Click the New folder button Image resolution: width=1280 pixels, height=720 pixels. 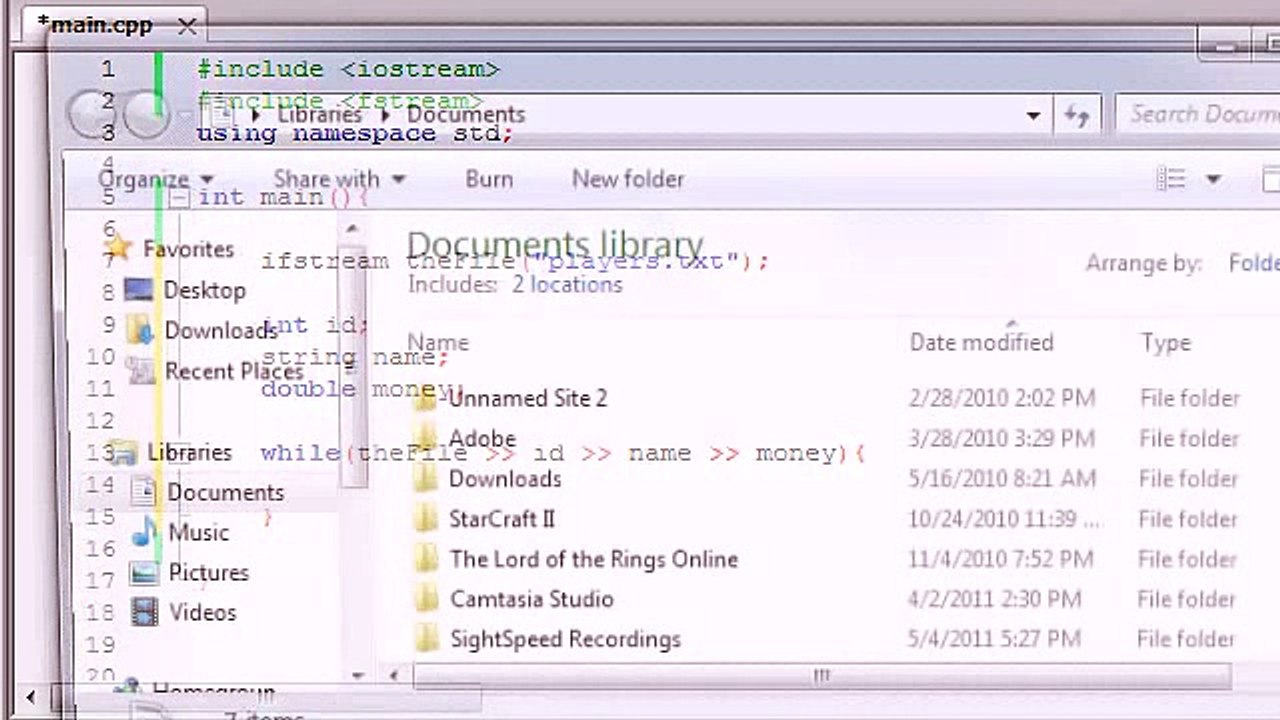click(628, 180)
